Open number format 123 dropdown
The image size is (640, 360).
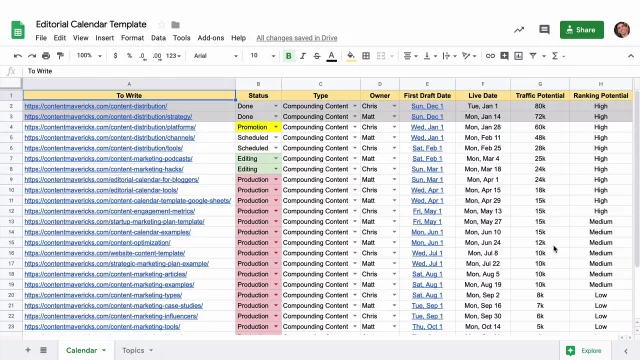point(173,56)
